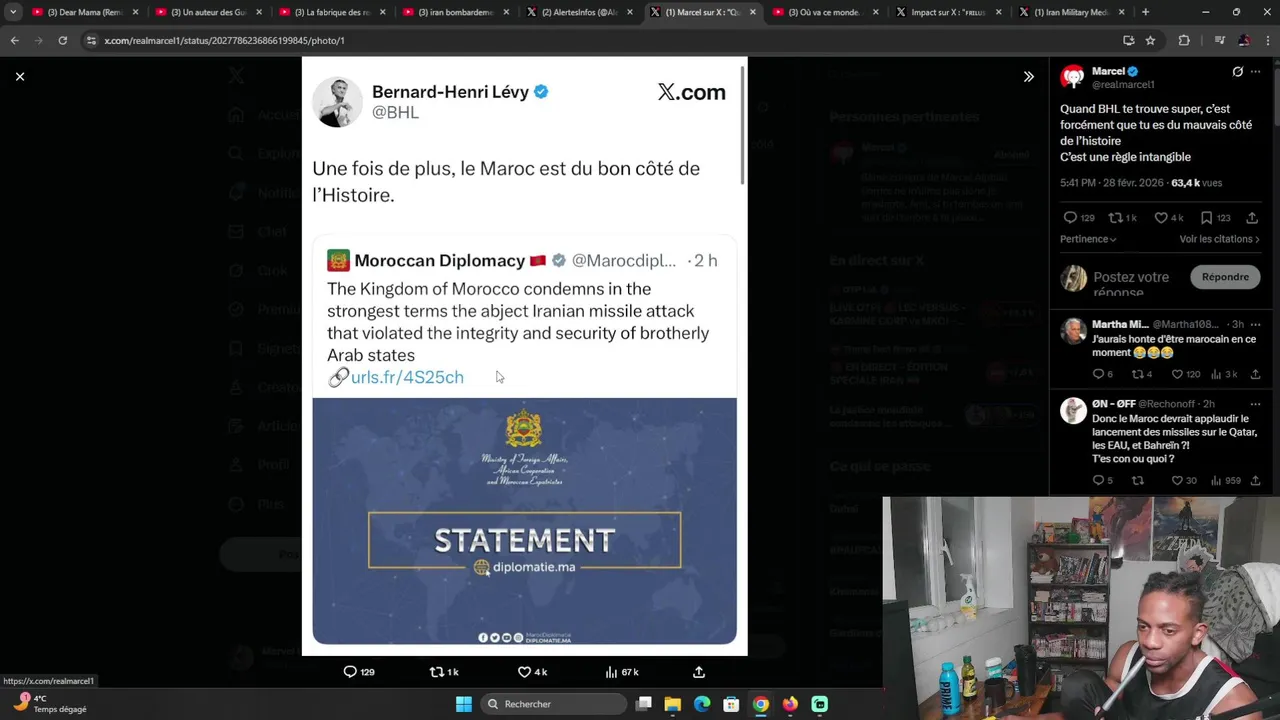Open File Explorer from taskbar
Screen dimensions: 1280x720
(x=673, y=704)
